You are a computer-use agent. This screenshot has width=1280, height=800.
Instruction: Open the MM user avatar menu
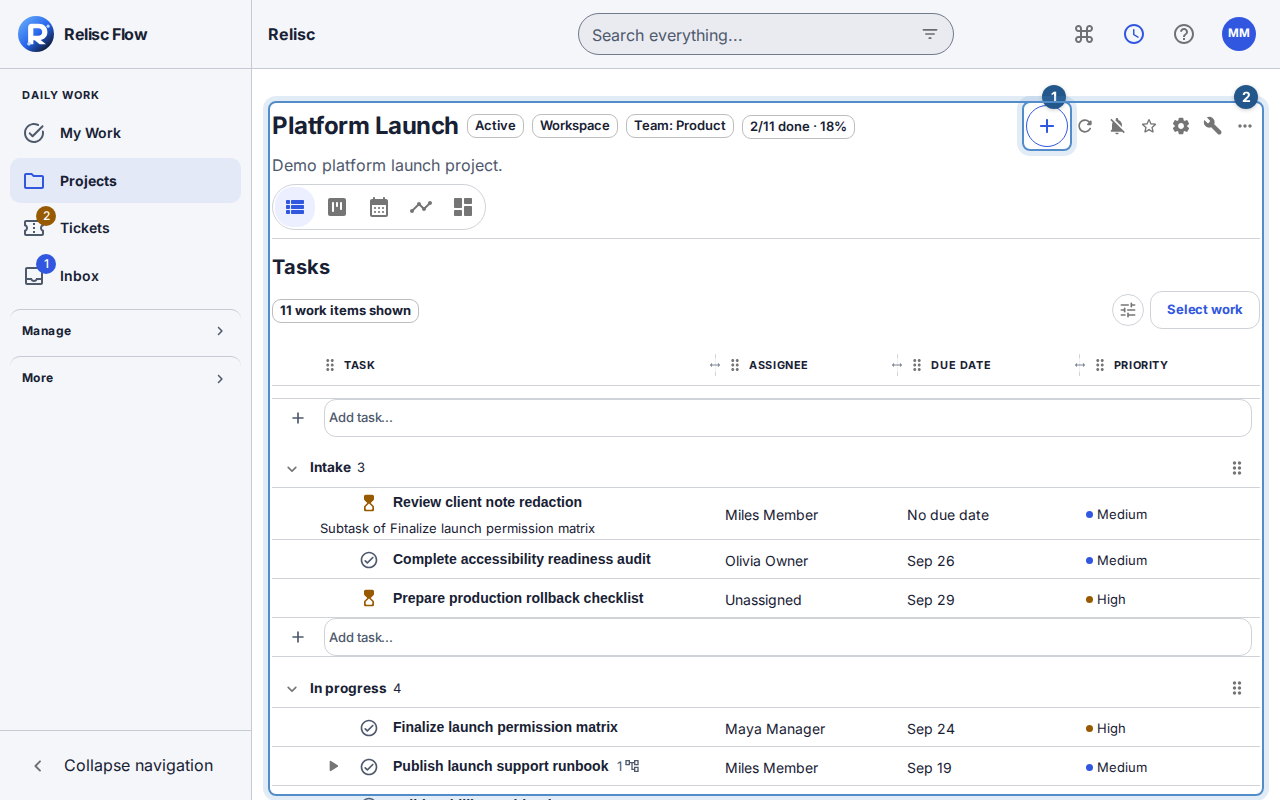point(1239,34)
